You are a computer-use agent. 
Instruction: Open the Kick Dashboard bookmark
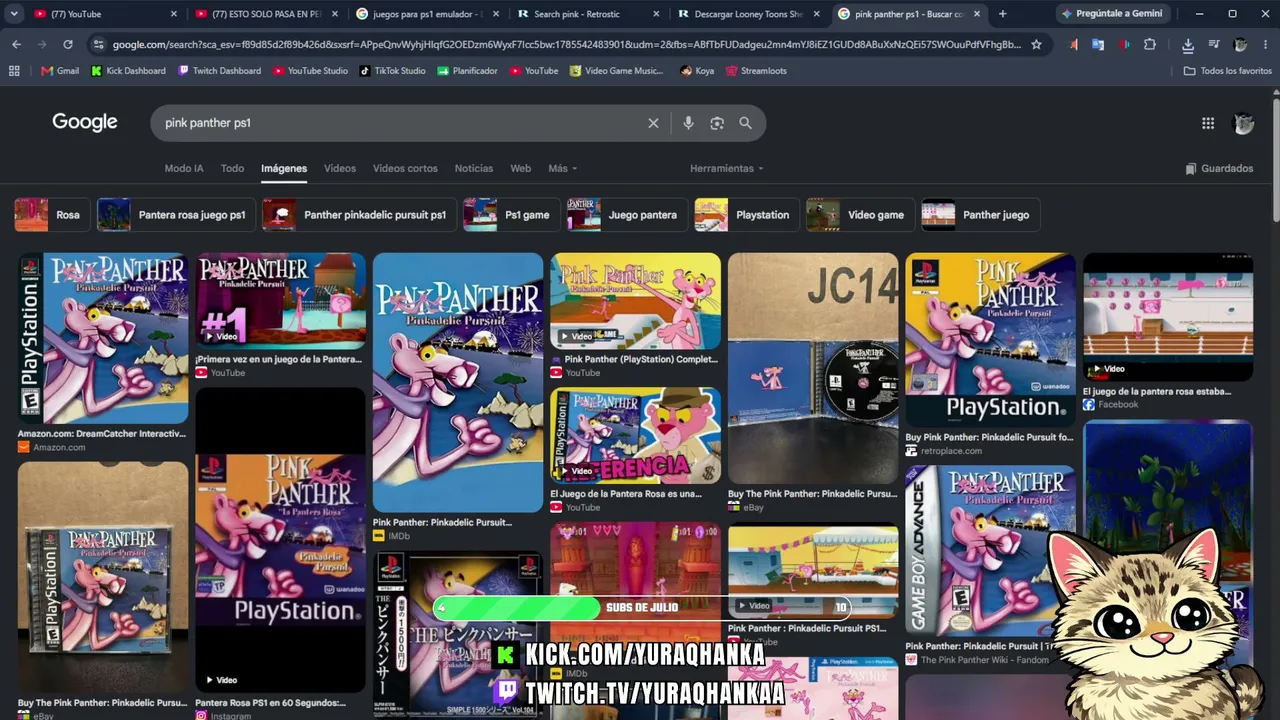pos(128,71)
